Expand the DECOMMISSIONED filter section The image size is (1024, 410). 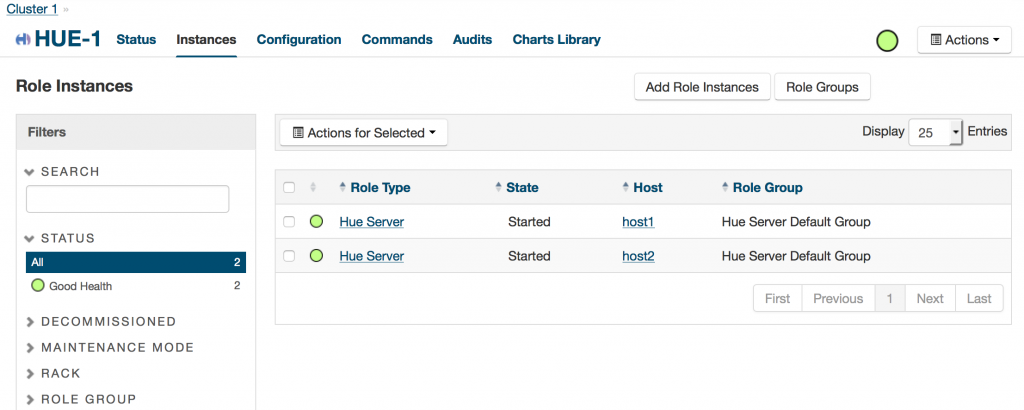coord(101,321)
